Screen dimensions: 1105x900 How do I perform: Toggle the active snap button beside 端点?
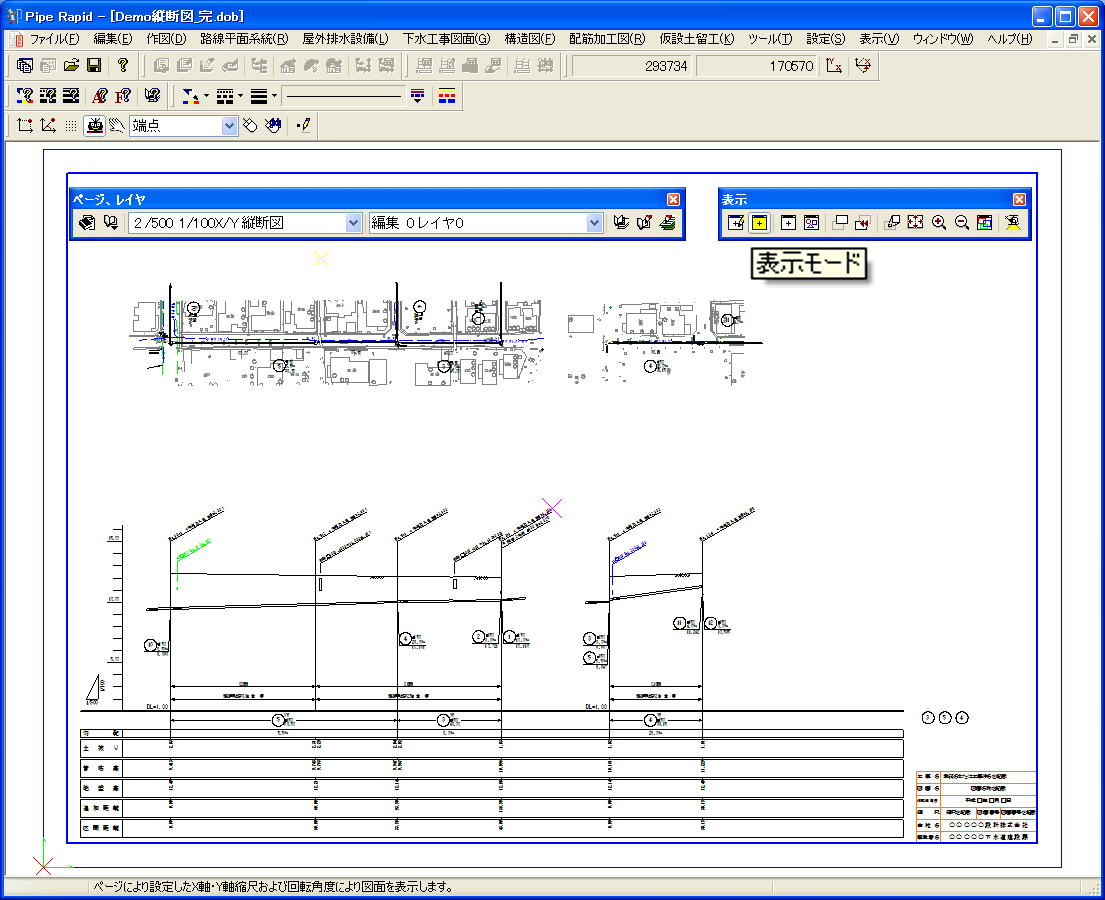coord(95,126)
